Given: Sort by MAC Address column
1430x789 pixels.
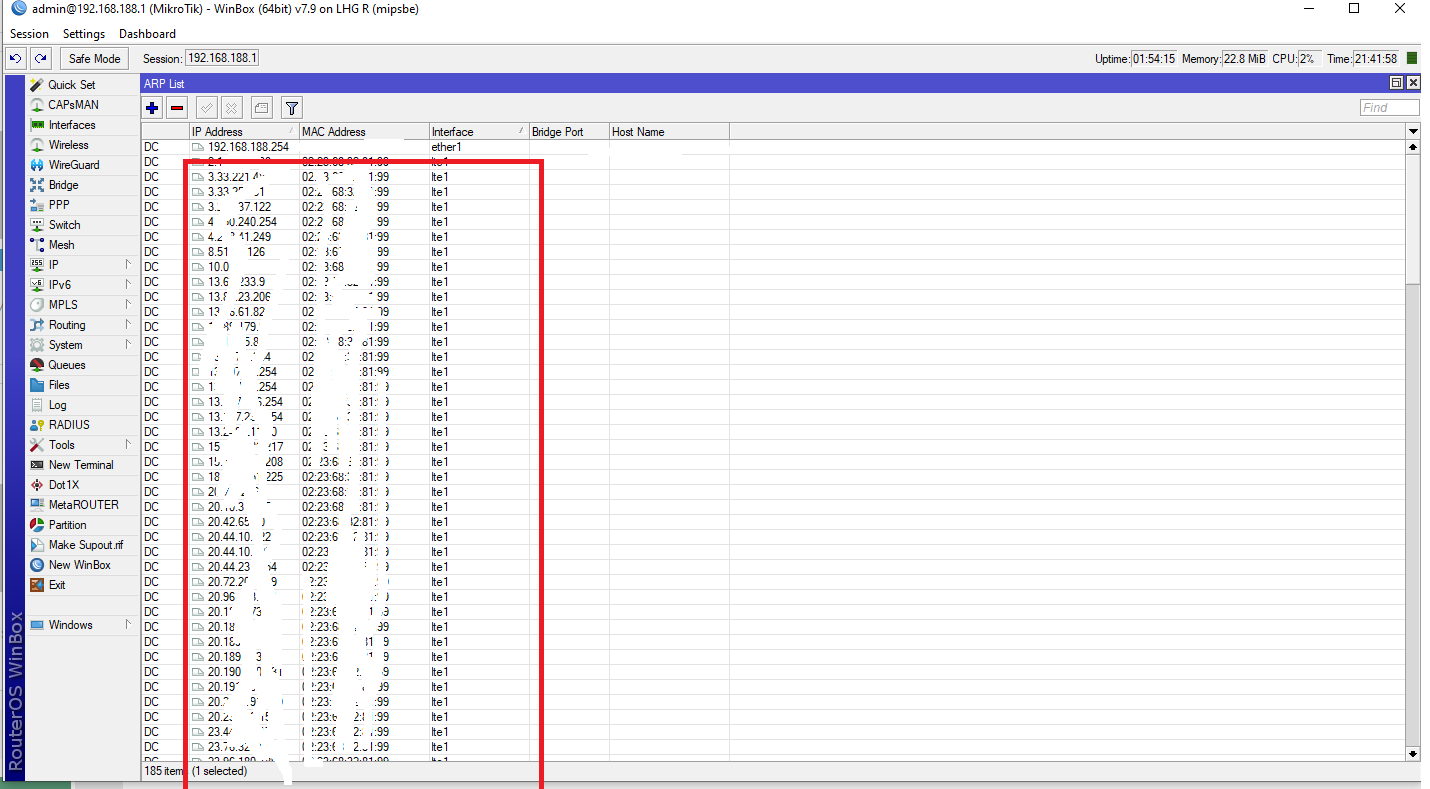Looking at the screenshot, I should click(x=364, y=131).
